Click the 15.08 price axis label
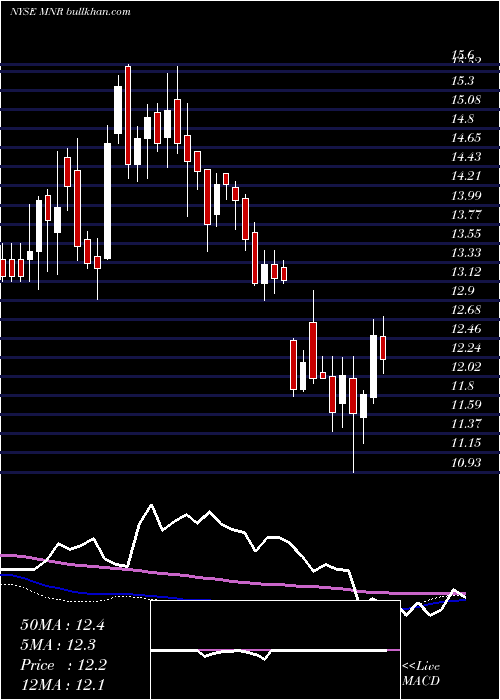 coord(466,100)
